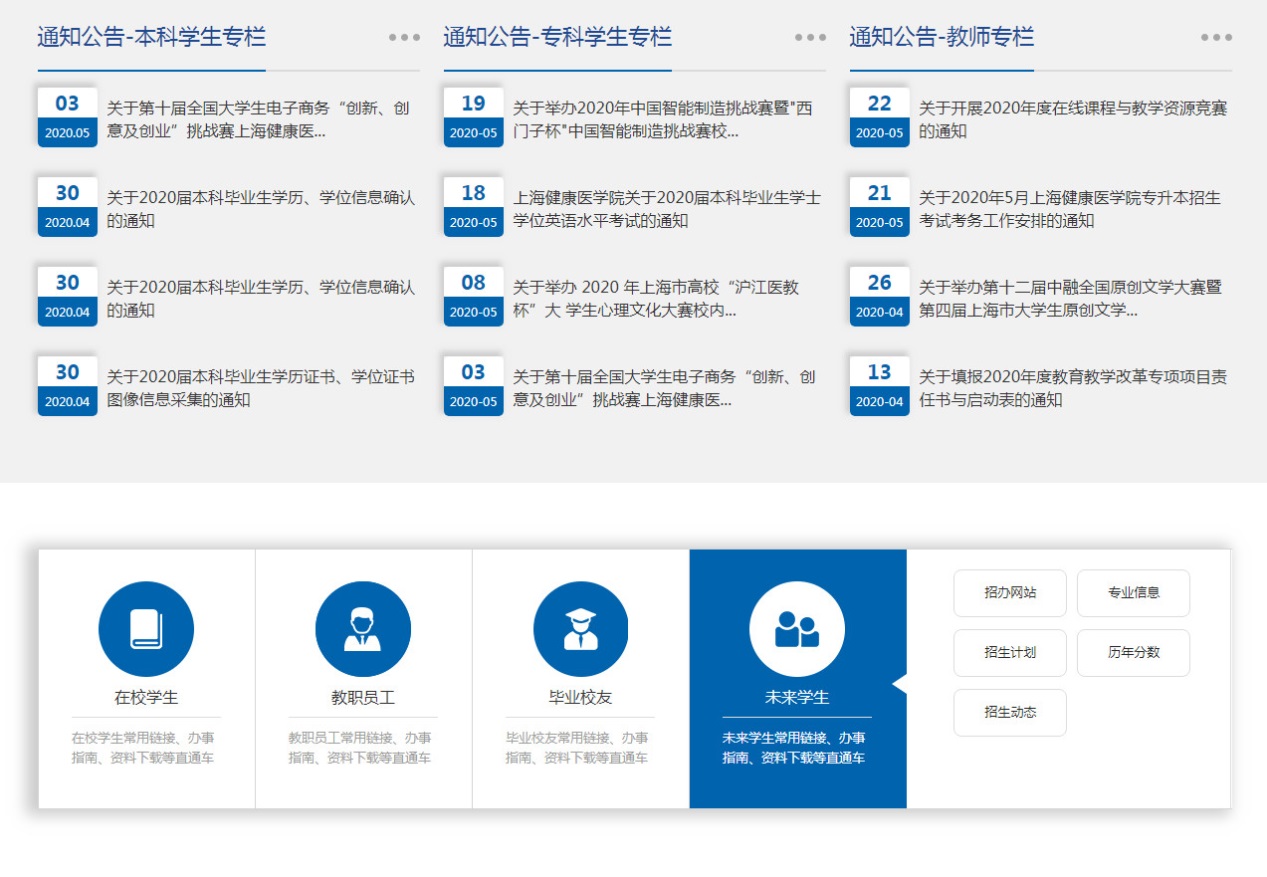Open notice about 2020年度在线课程与教学资源竞赛

[1072, 119]
